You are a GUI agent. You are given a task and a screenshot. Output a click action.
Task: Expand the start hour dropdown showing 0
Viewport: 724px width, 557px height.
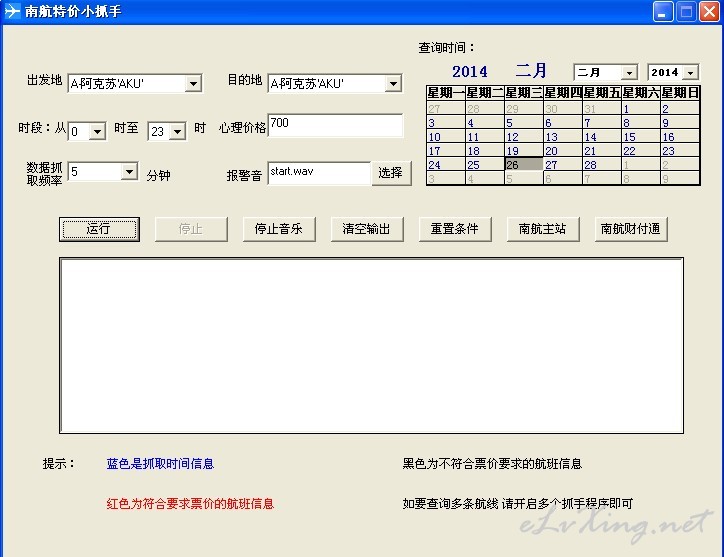coord(97,132)
